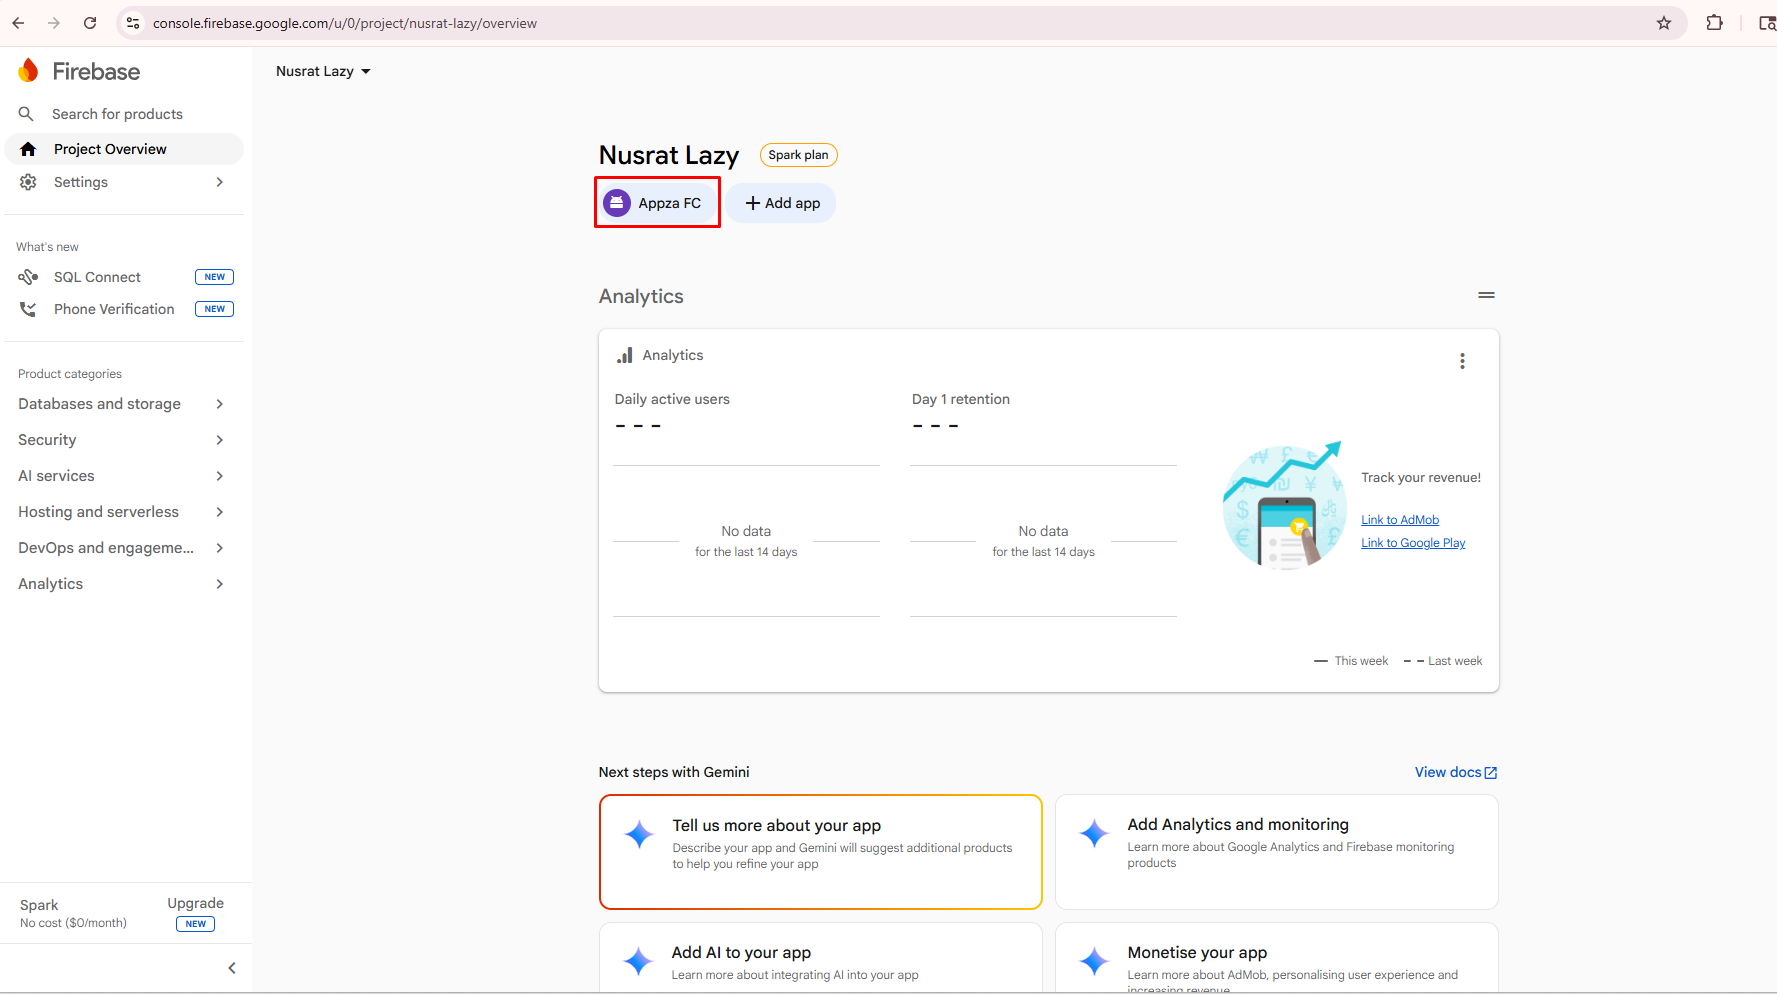Open the View docs link
The height and width of the screenshot is (994, 1777).
(x=1455, y=772)
